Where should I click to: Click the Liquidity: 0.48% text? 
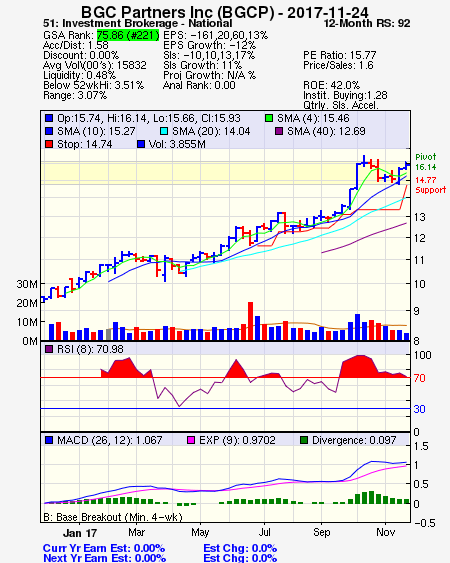pos(79,75)
